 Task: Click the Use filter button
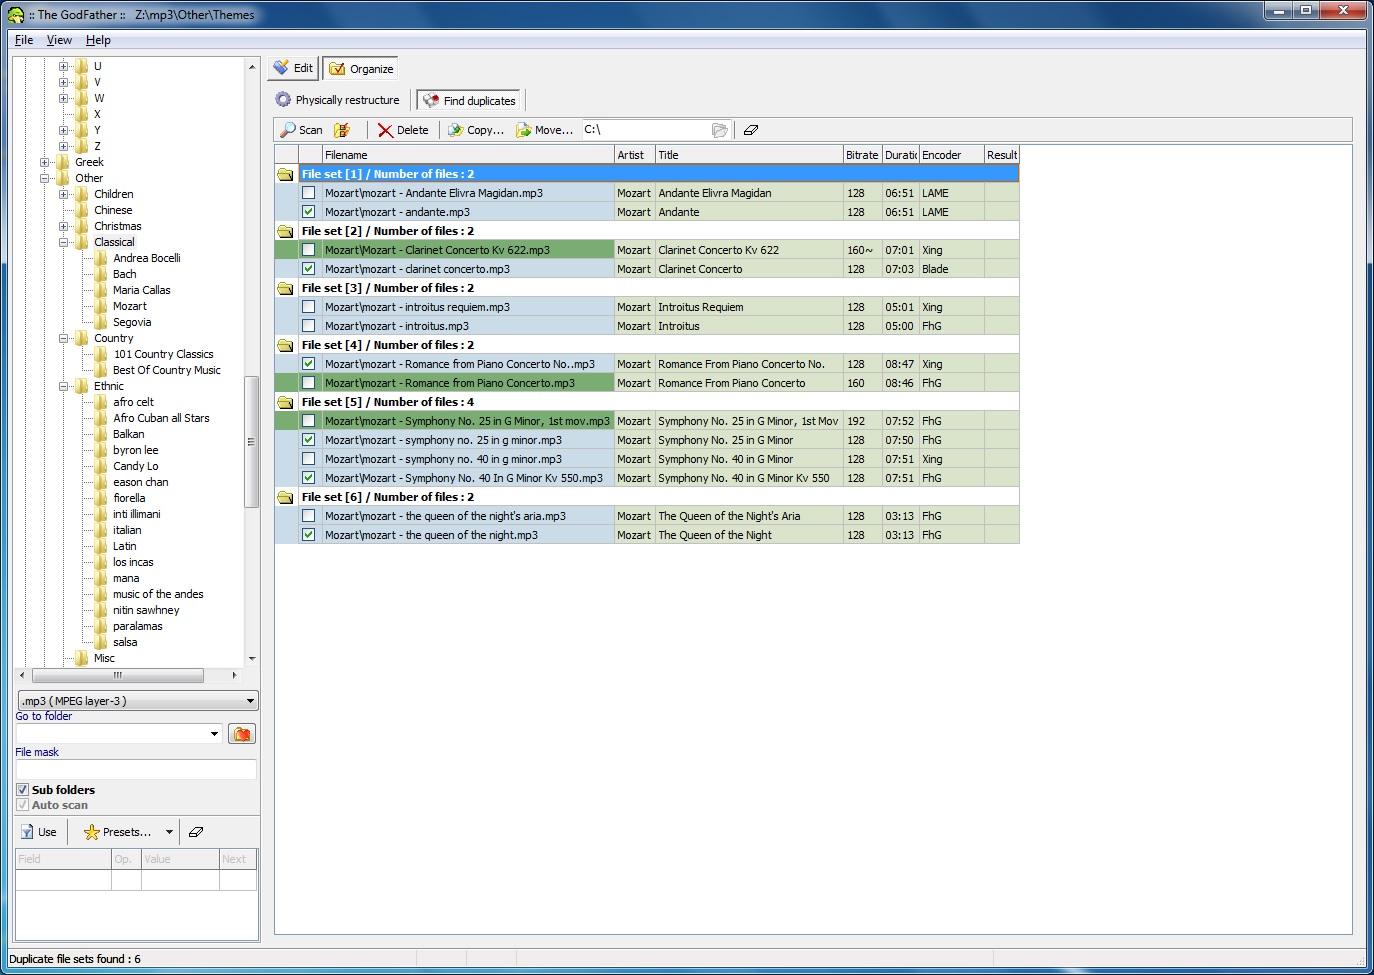tap(39, 832)
